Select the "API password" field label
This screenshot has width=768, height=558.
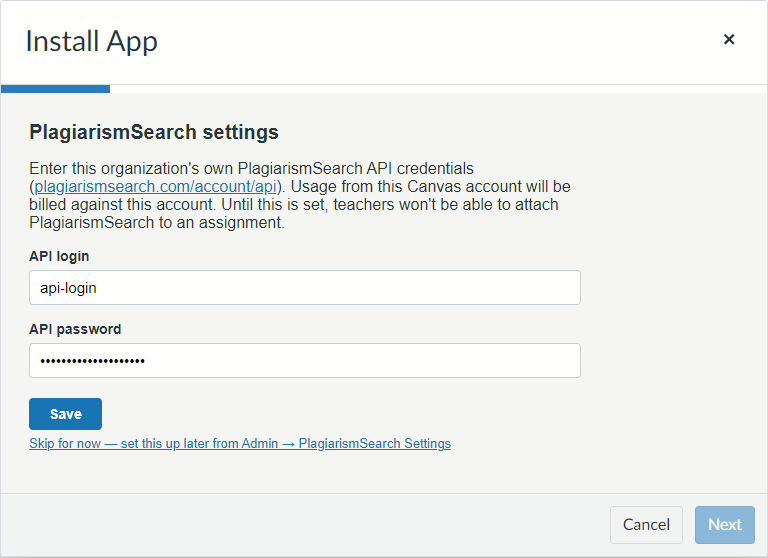[x=75, y=329]
